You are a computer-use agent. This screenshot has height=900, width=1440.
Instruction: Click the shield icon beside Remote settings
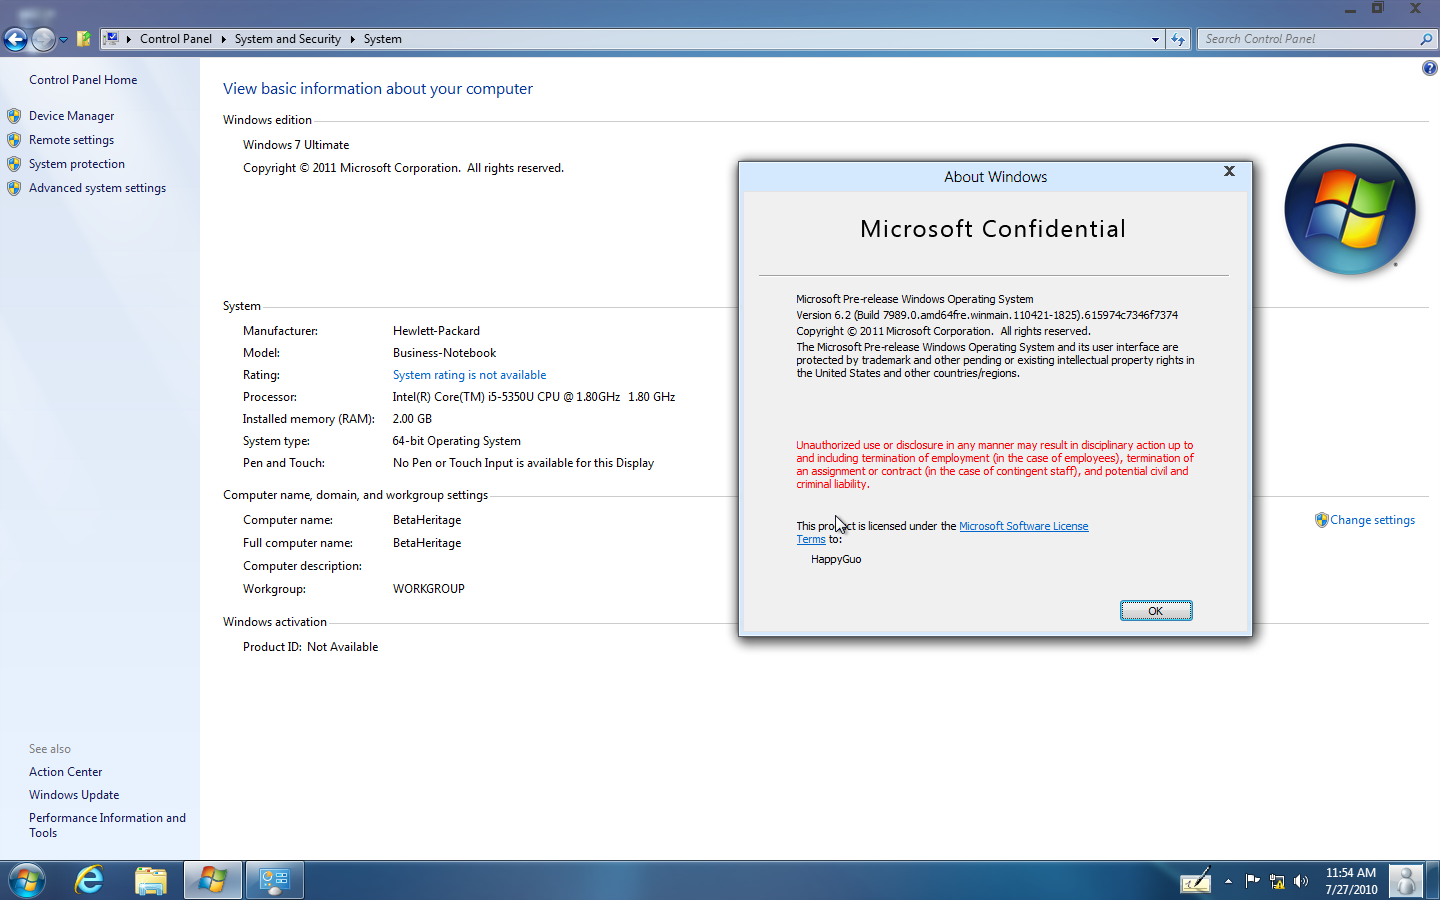coord(14,140)
